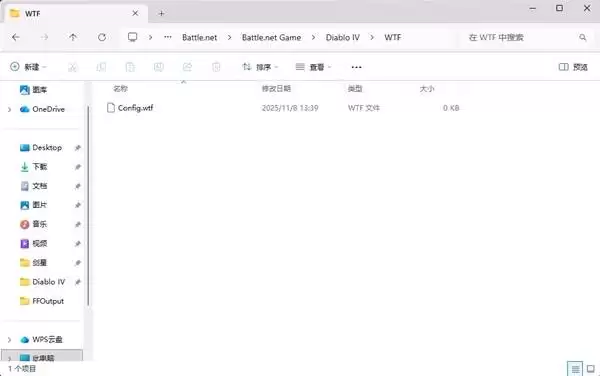Open Diablo IV pinned sidebar folder
Image resolution: width=600 pixels, height=376 pixels.
tap(42, 282)
